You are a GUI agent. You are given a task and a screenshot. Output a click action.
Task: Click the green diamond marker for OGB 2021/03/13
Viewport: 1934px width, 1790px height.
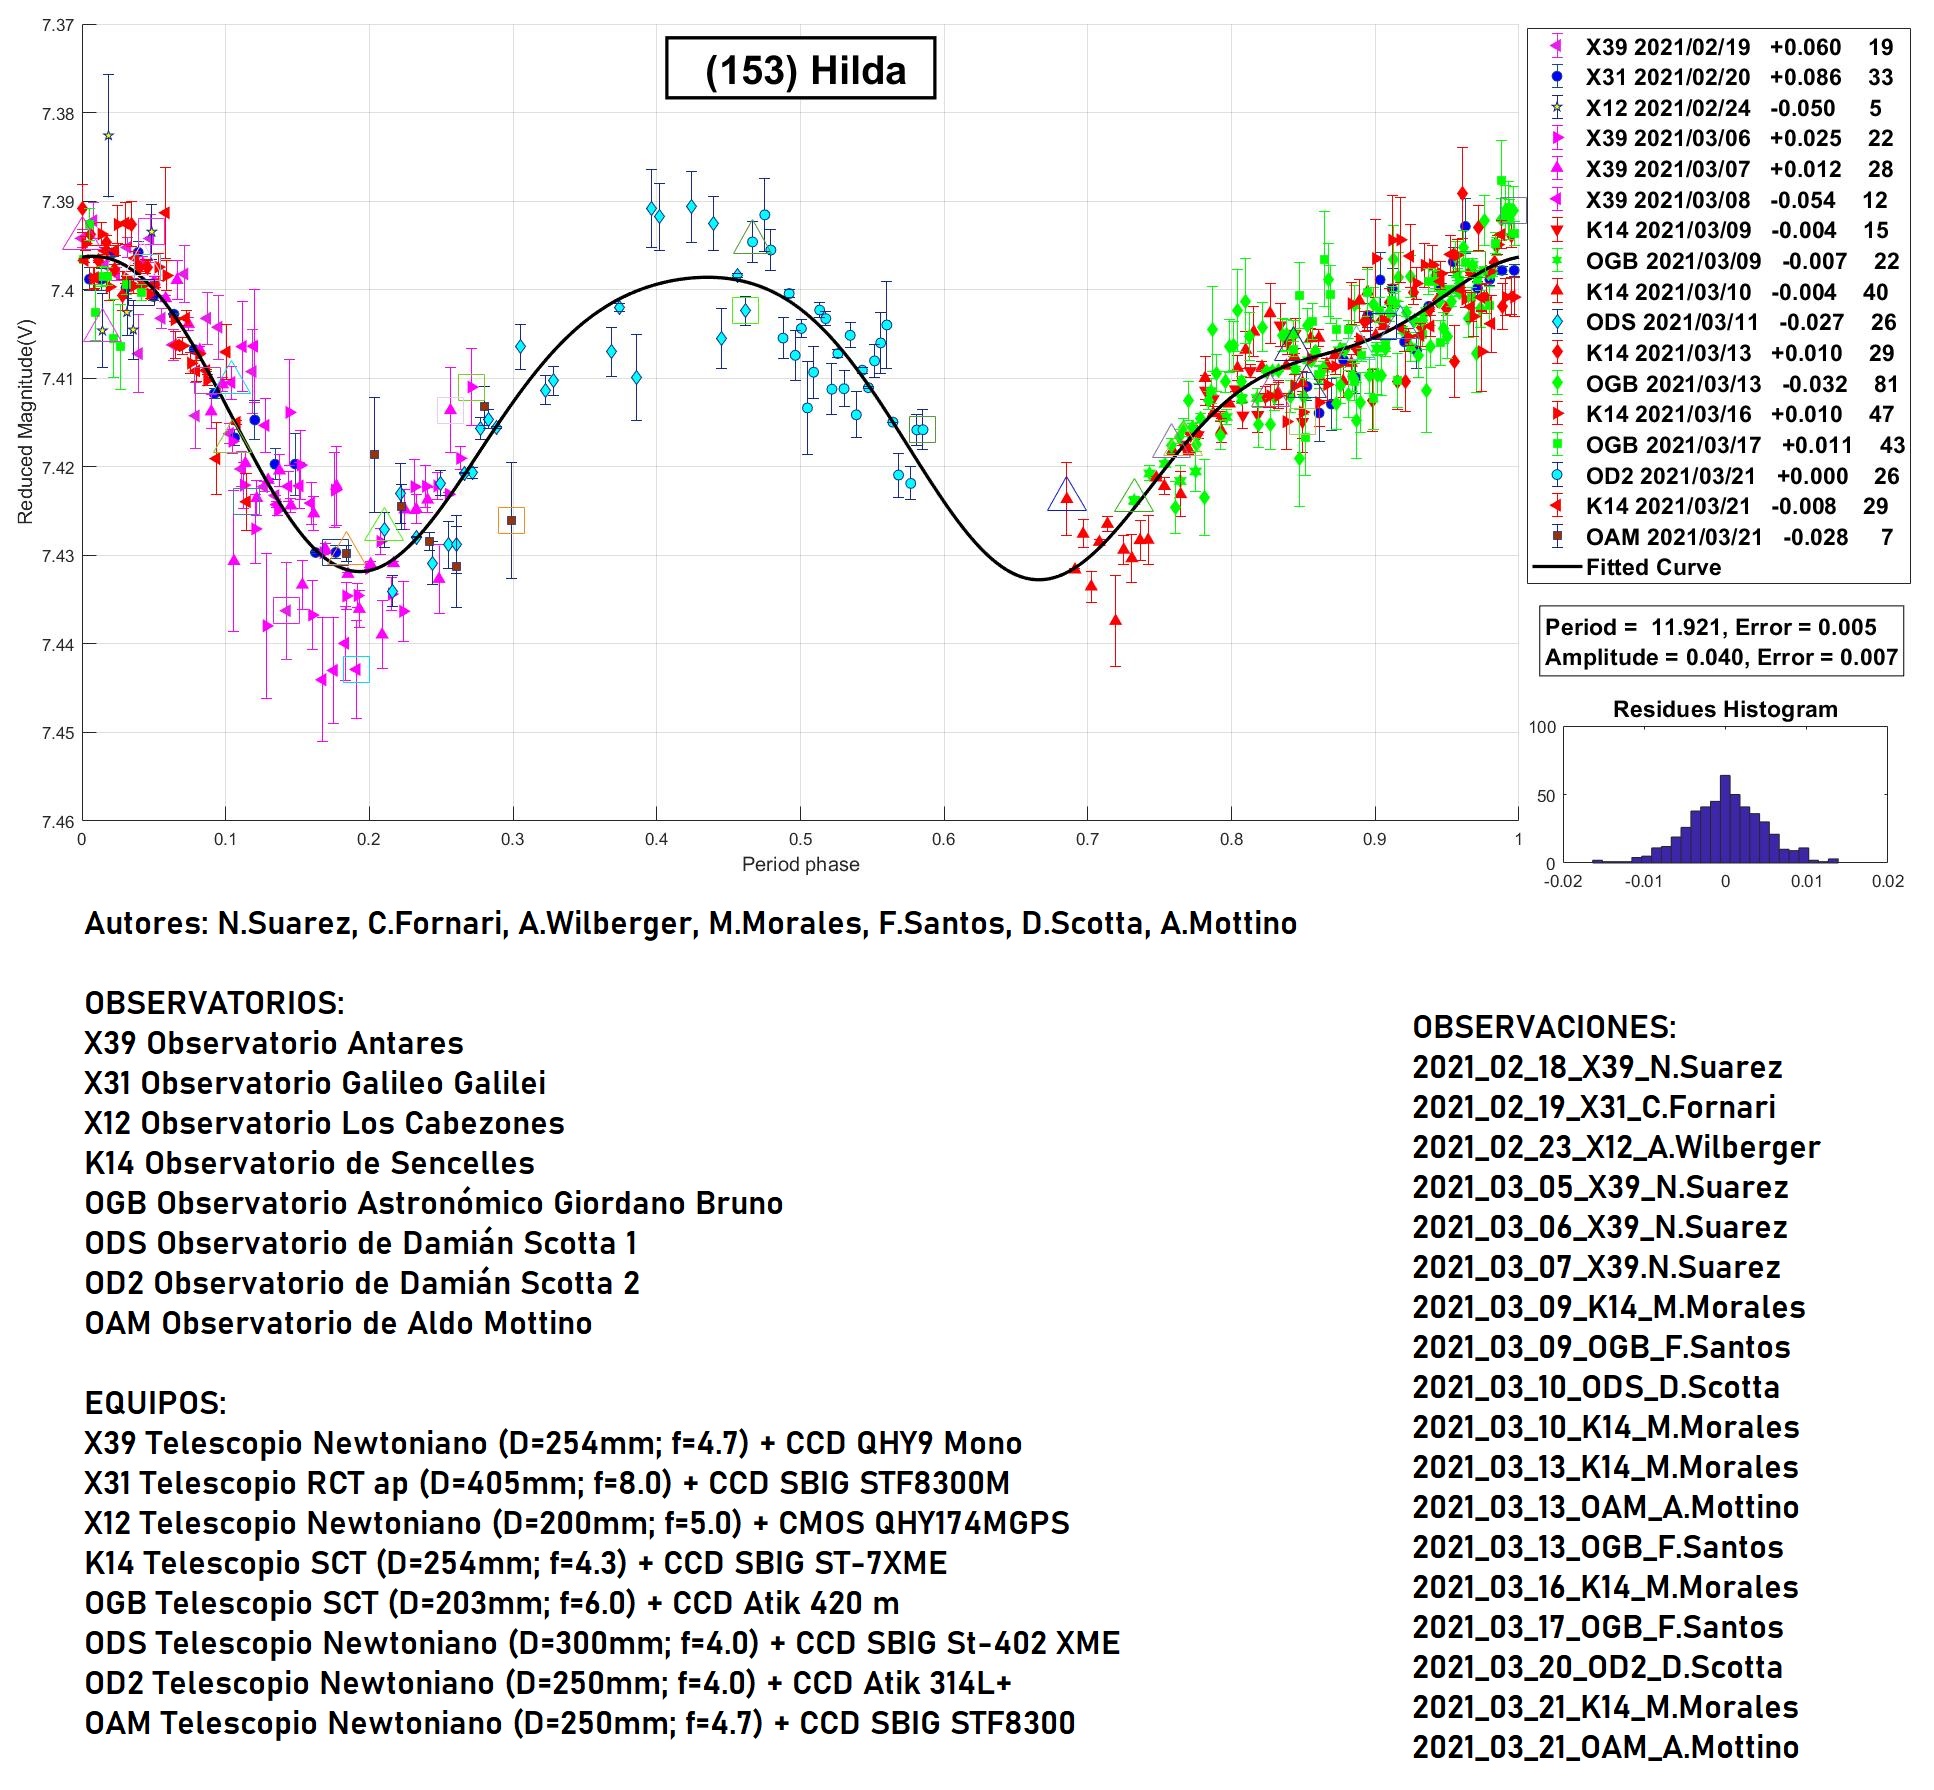1556,384
